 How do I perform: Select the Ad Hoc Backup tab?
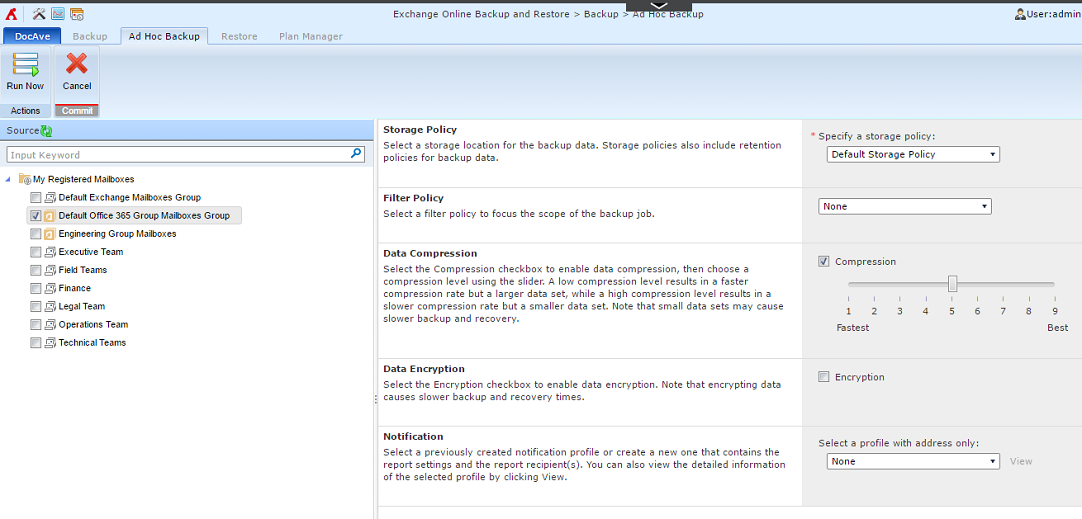click(x=164, y=37)
